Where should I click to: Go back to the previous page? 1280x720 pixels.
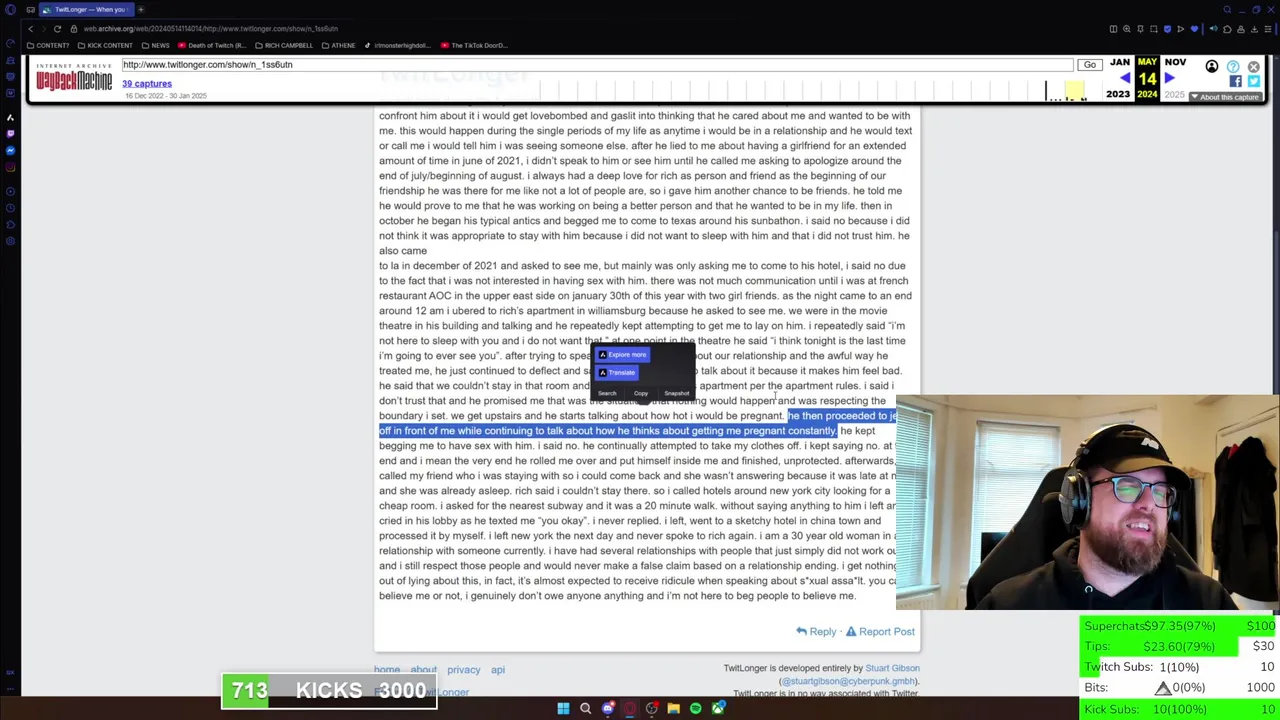[x=30, y=29]
